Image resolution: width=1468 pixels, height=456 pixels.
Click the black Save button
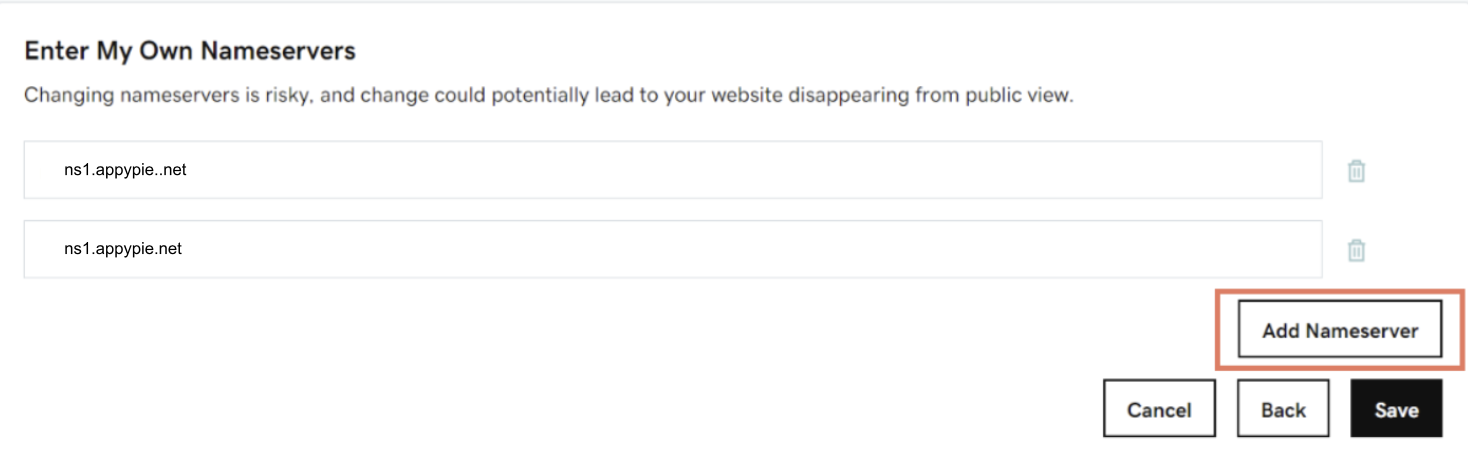tap(1396, 409)
